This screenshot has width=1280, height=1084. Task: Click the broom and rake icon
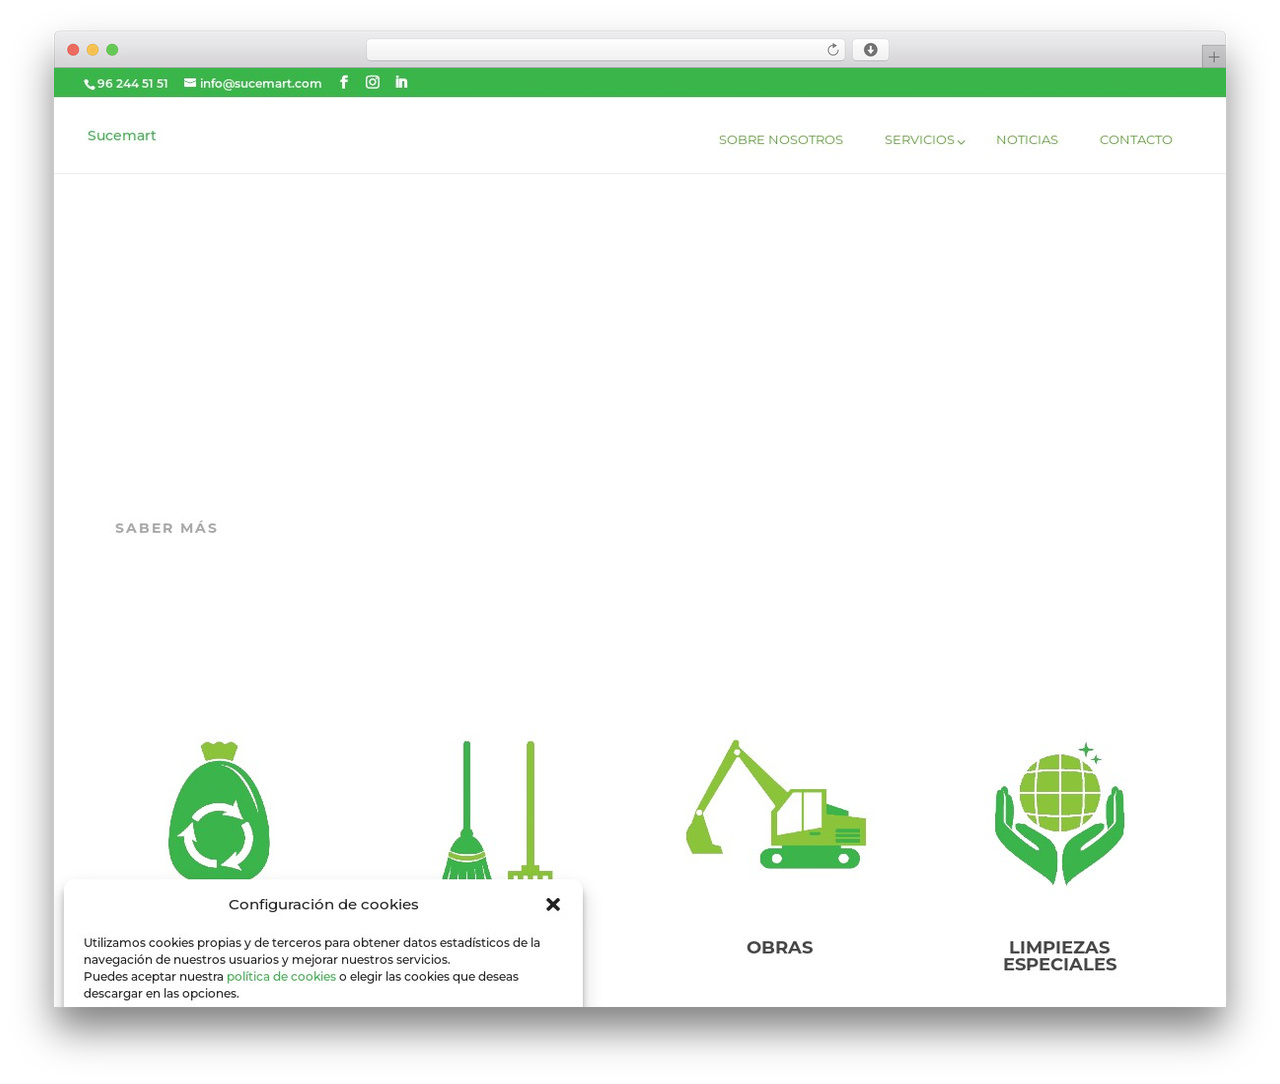tap(497, 810)
